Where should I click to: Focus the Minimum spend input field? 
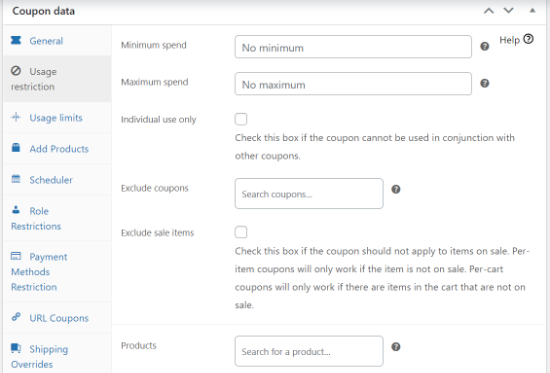click(353, 47)
